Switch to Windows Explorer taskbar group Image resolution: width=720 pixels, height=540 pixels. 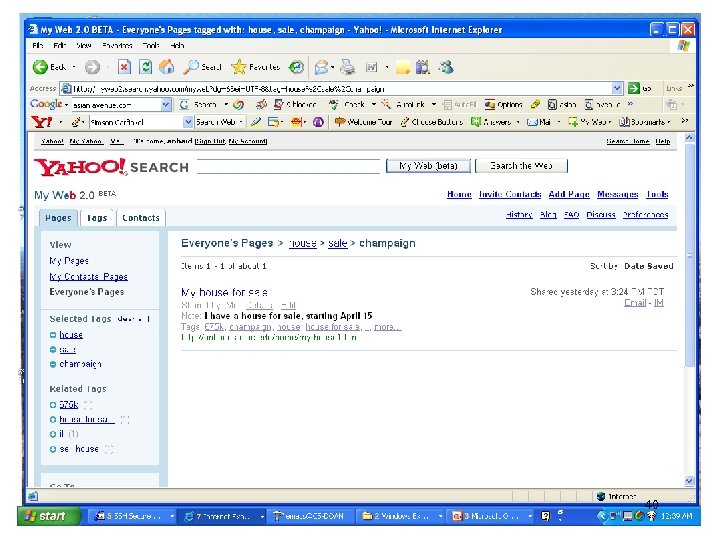pos(402,516)
